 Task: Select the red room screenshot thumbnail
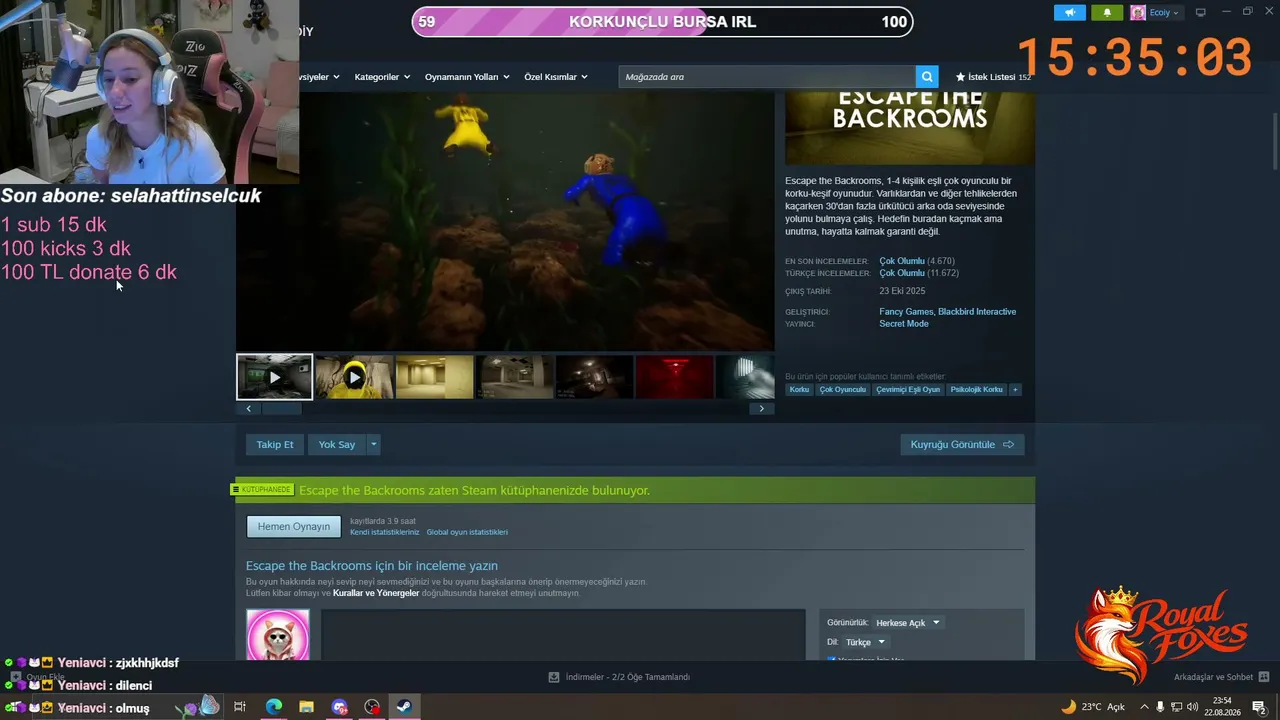click(x=675, y=377)
